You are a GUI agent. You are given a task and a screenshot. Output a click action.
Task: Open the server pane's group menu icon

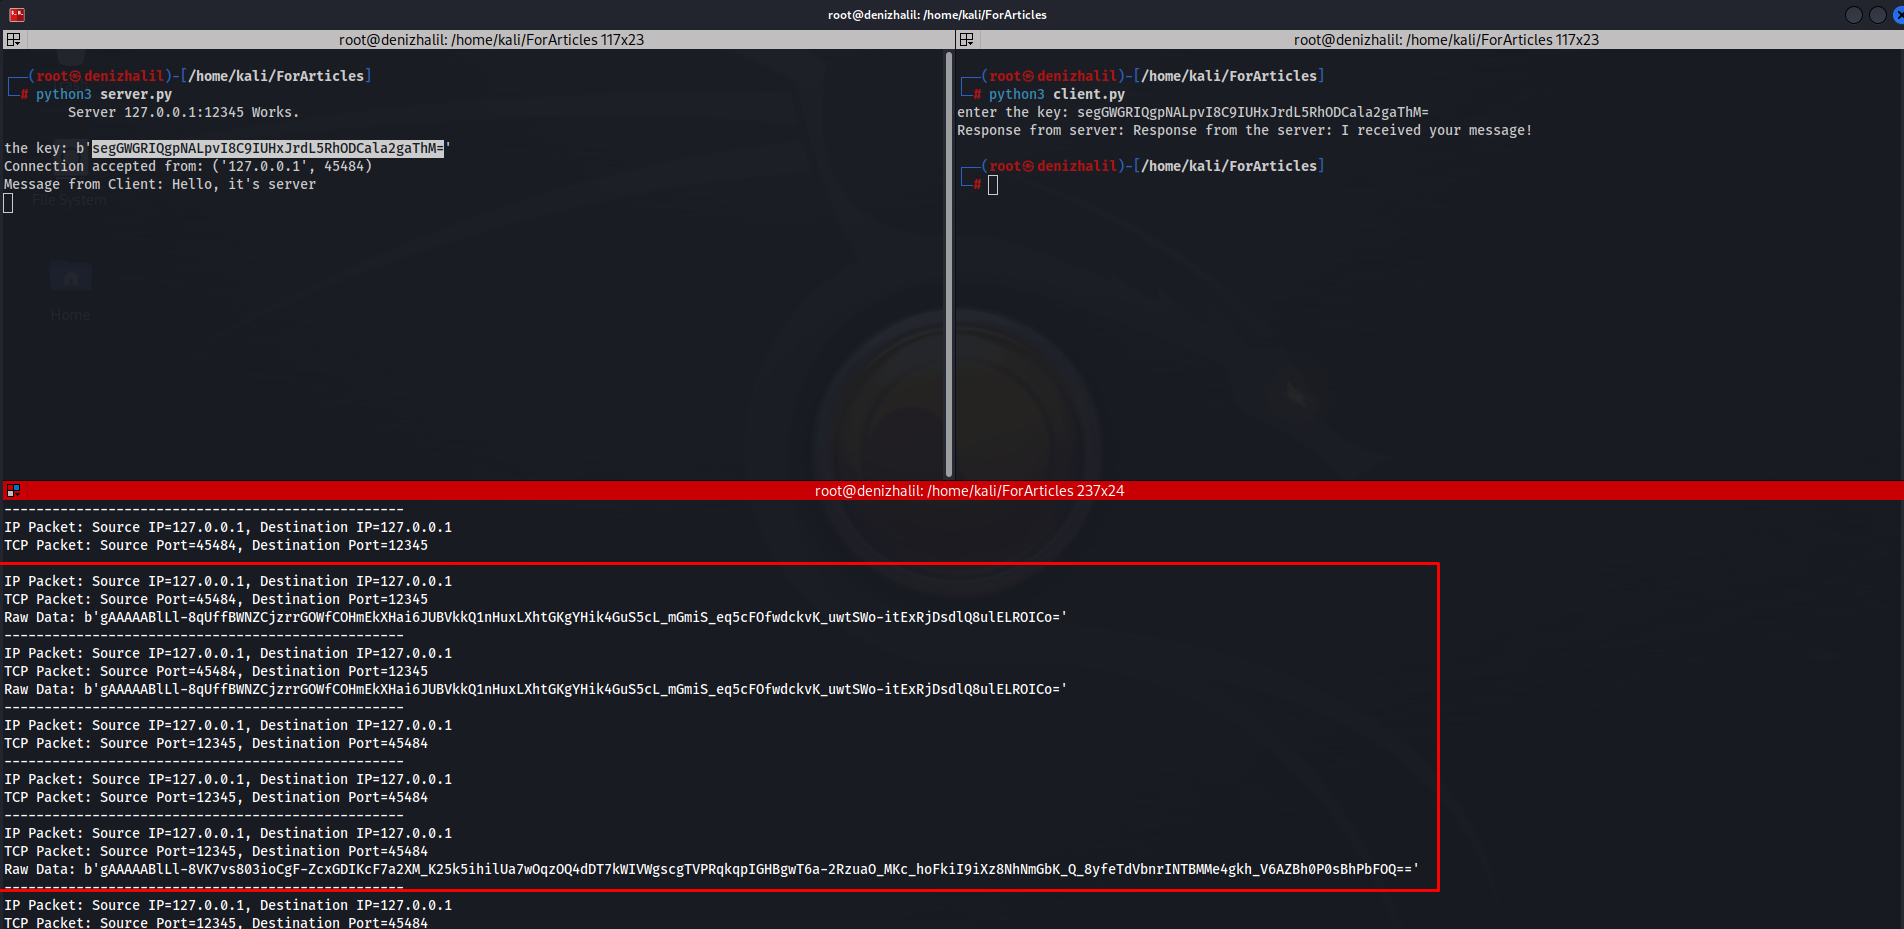(x=13, y=40)
